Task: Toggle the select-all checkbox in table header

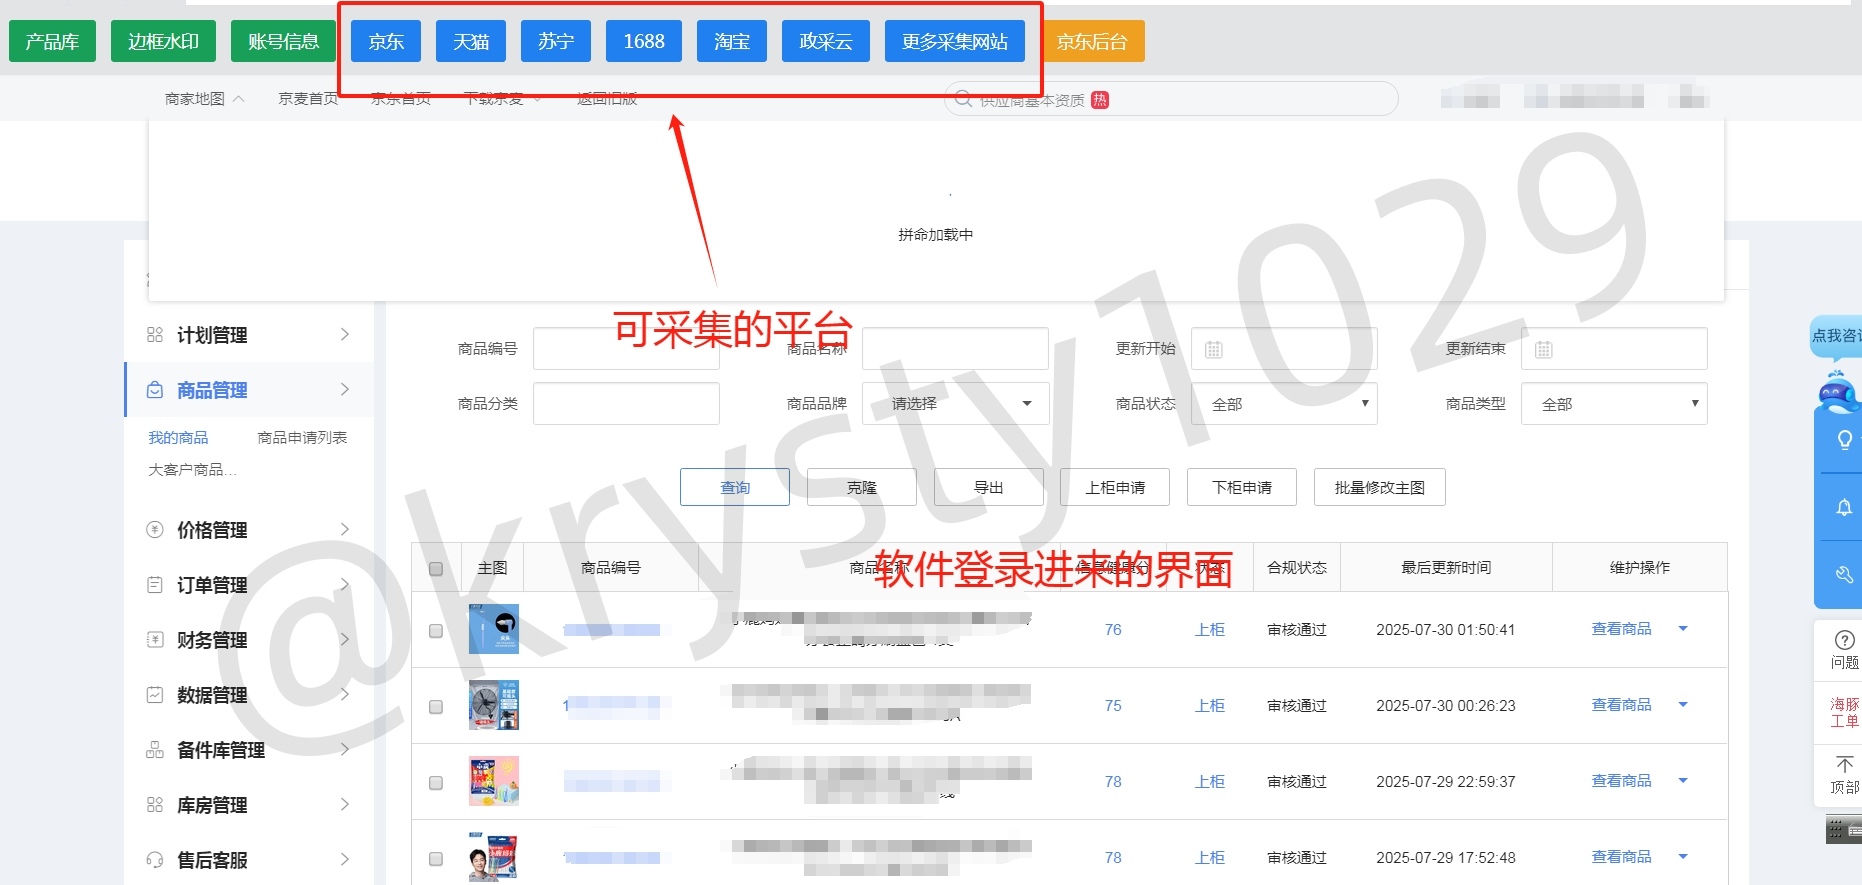Action: click(x=436, y=569)
